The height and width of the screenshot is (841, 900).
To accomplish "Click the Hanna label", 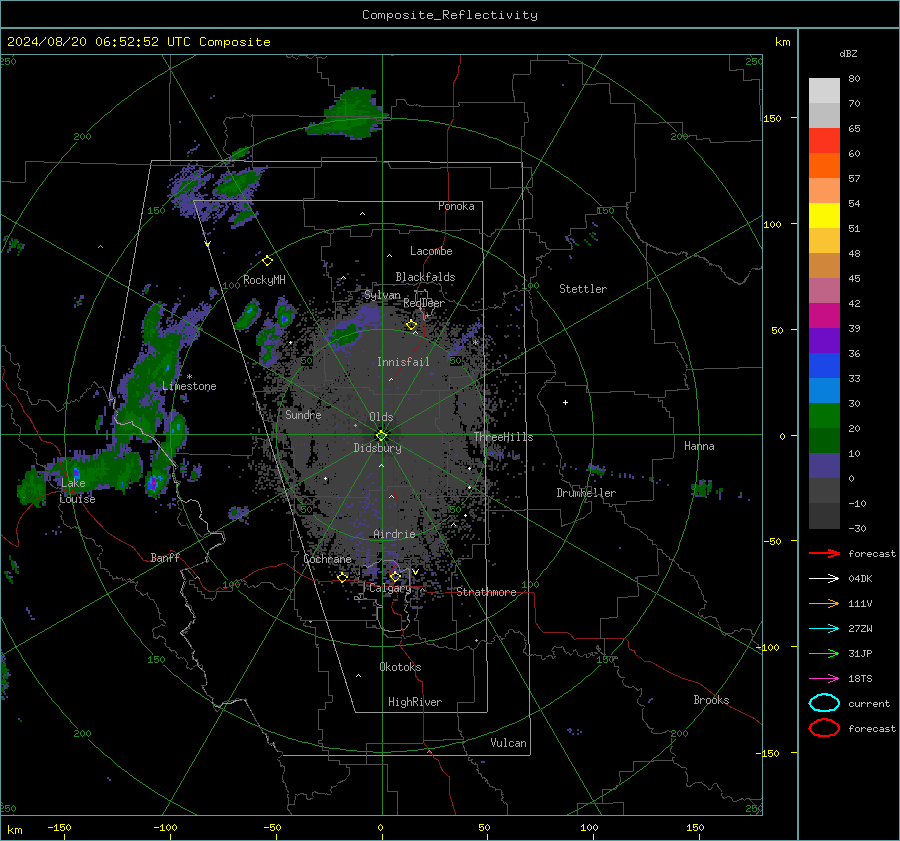I will click(x=699, y=446).
